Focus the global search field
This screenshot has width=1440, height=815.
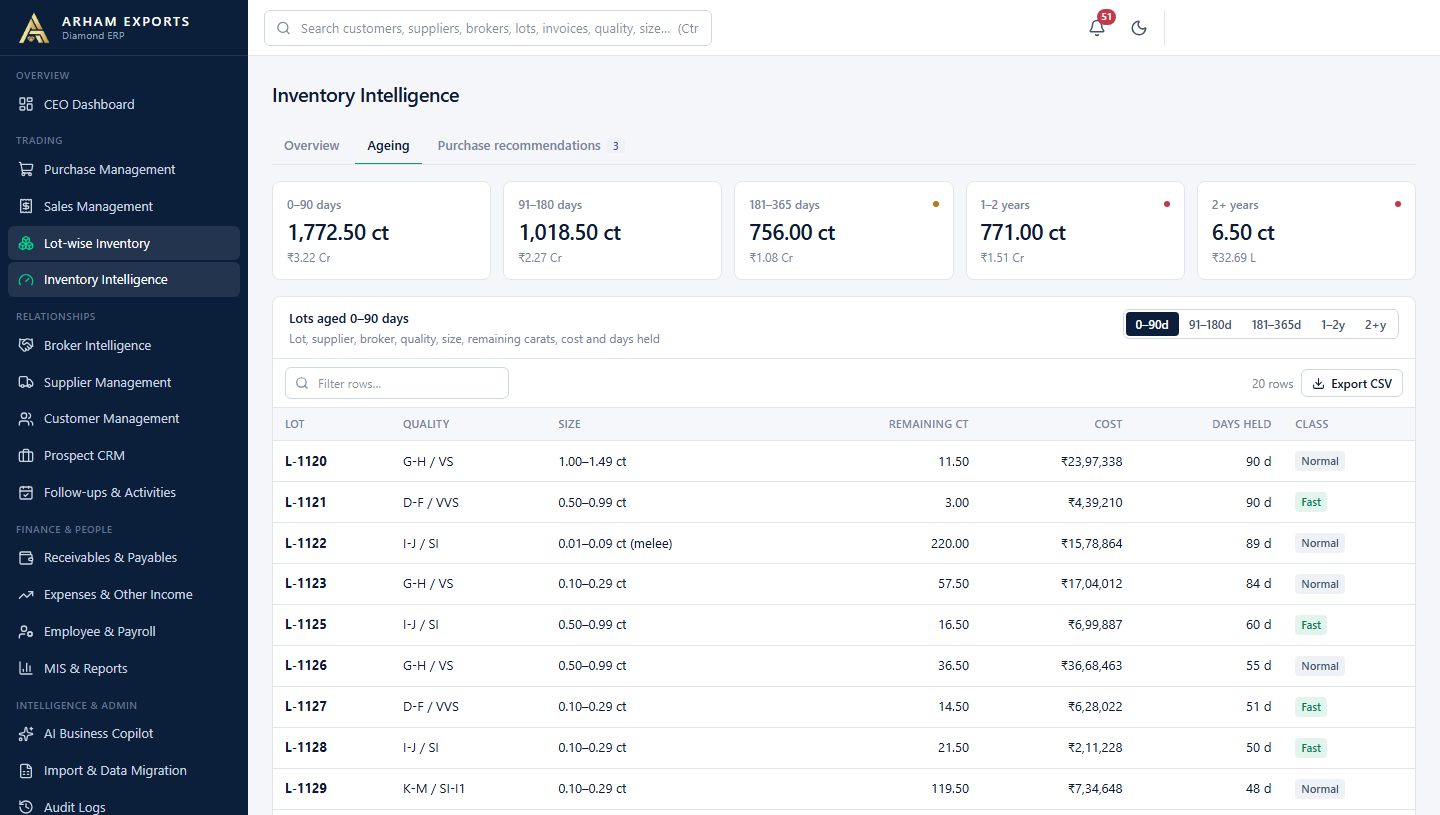point(488,29)
